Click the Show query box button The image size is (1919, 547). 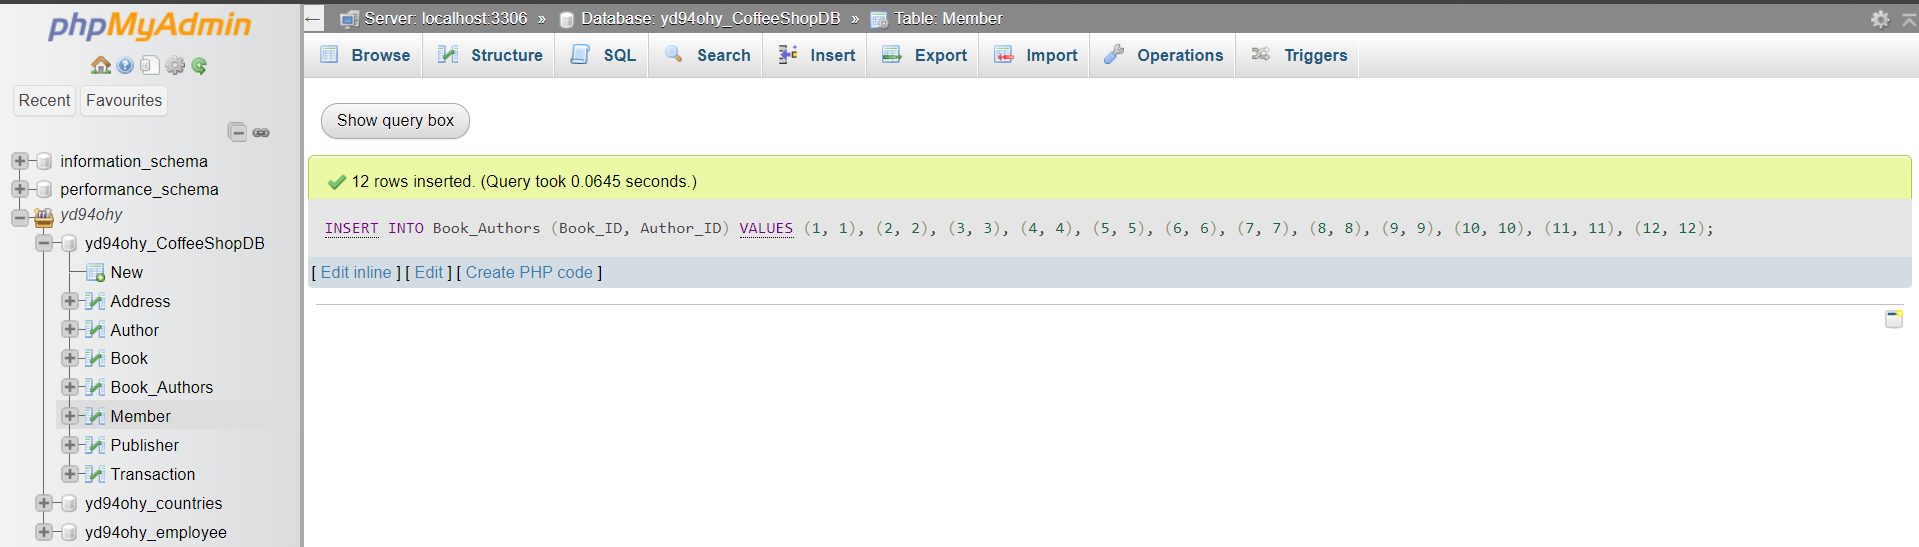pos(395,121)
